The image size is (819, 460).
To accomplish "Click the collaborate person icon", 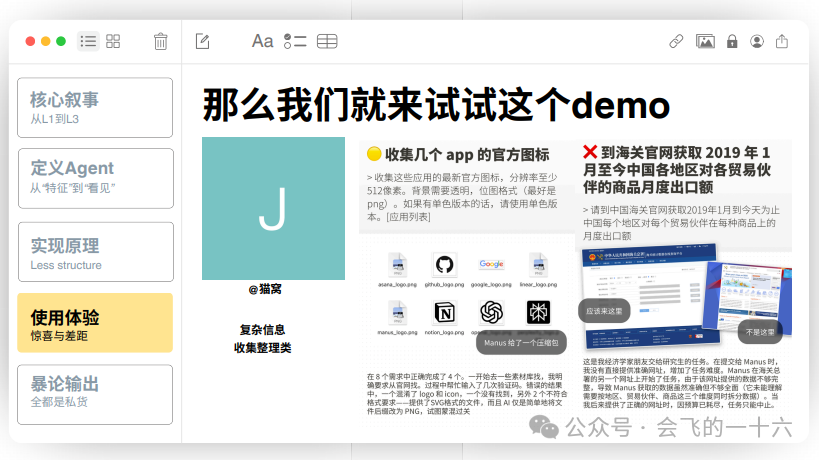I will coord(757,41).
